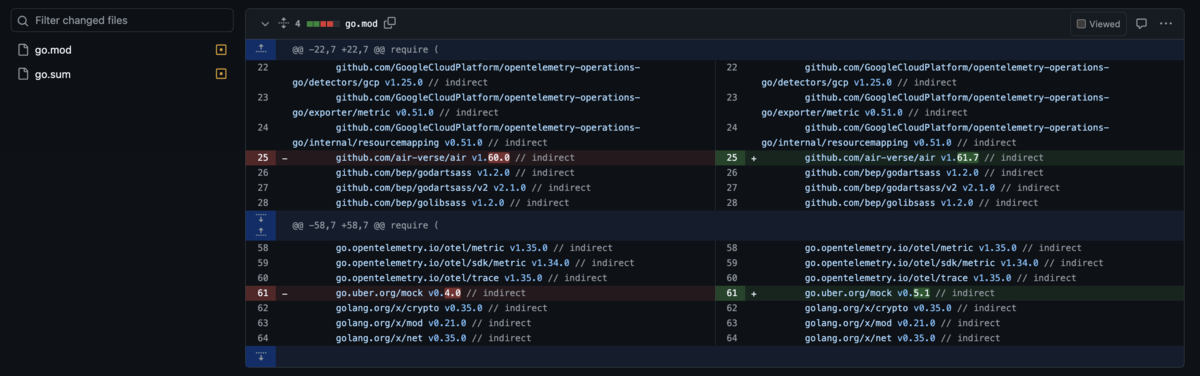Screen dimensions: 1200x376
Task: Open the go.mod file name in the diff header
Action: click(362, 23)
